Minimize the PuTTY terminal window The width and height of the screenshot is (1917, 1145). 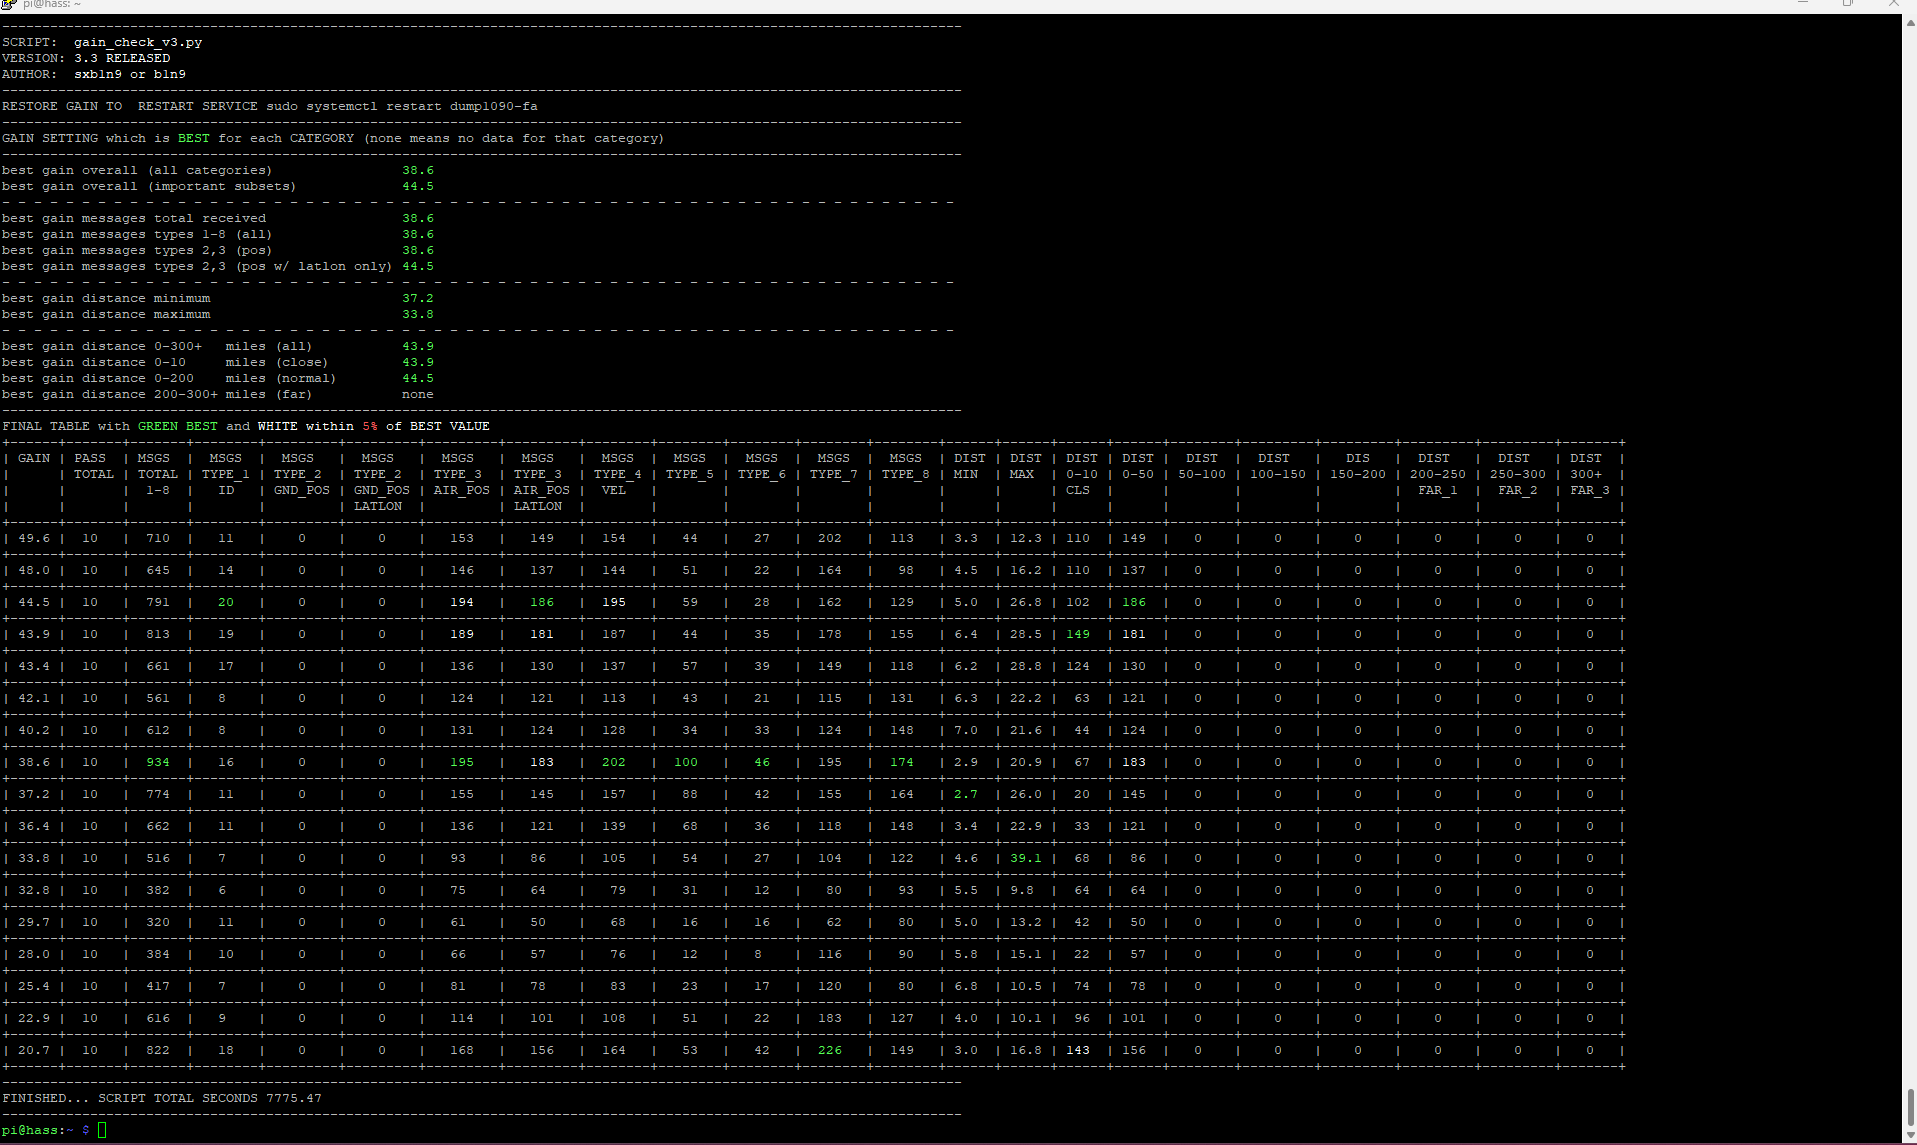pos(1804,4)
